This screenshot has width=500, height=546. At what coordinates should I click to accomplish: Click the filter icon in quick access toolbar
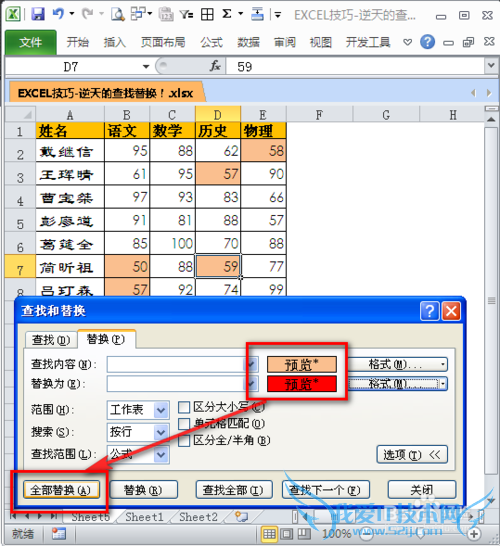186,14
